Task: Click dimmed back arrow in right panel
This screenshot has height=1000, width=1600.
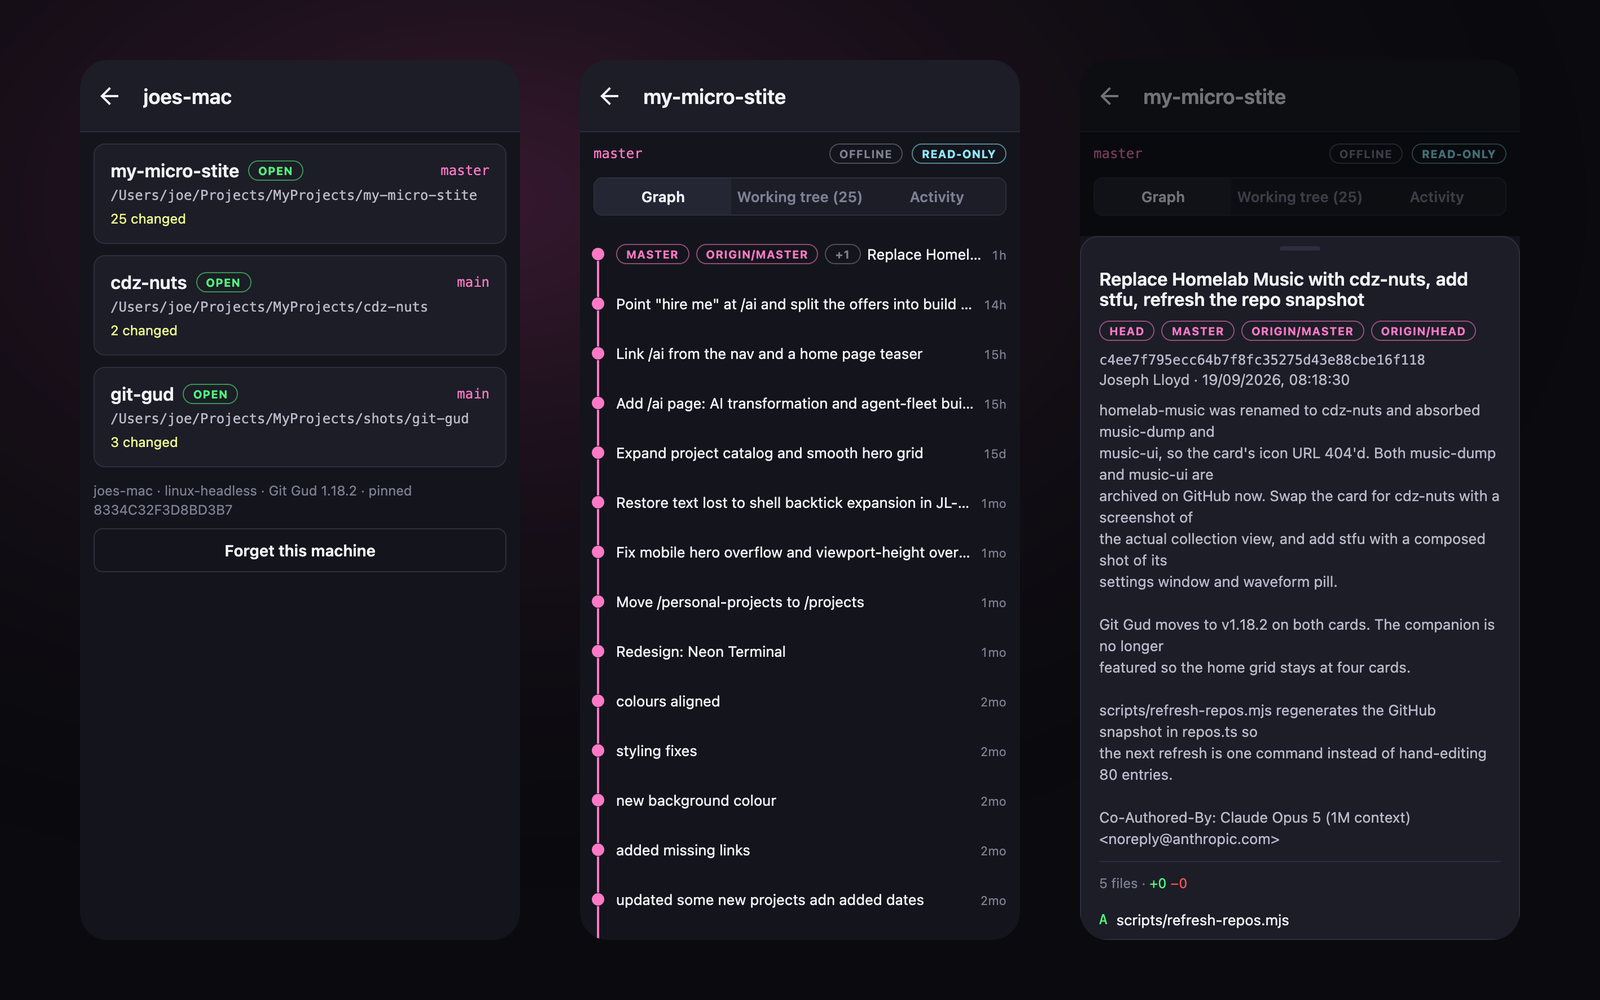Action: click(1110, 97)
